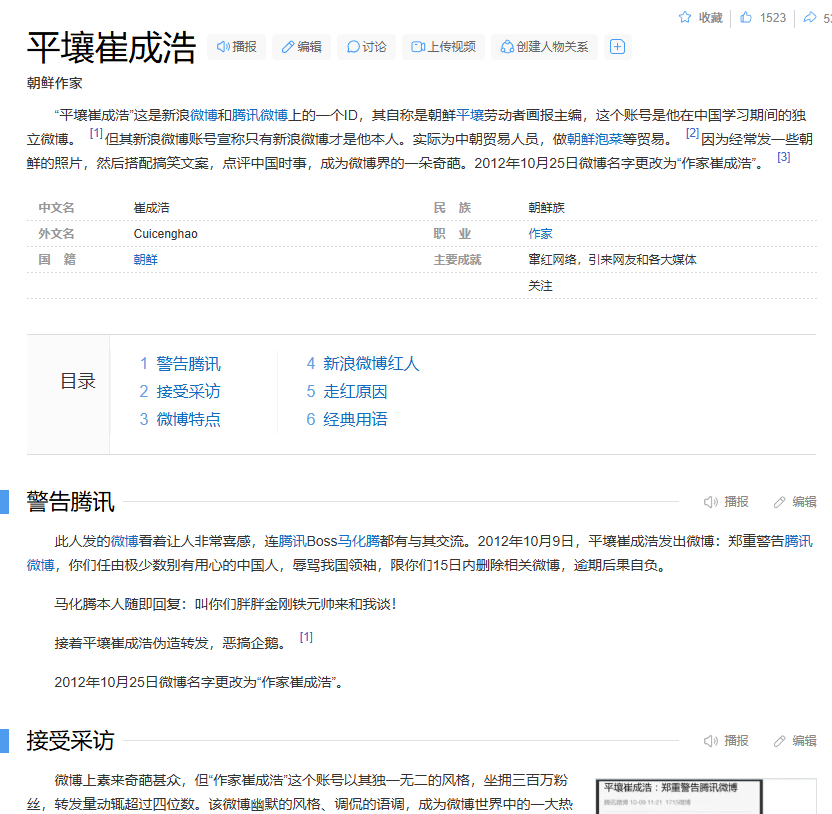Open the 微博 link in the intro paragraph
The height and width of the screenshot is (814, 832).
point(204,115)
